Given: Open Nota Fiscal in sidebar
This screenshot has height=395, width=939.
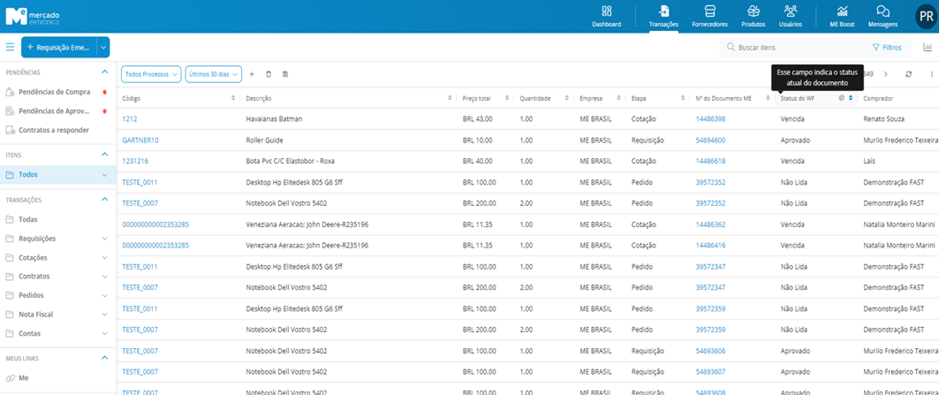Looking at the screenshot, I should (x=36, y=314).
